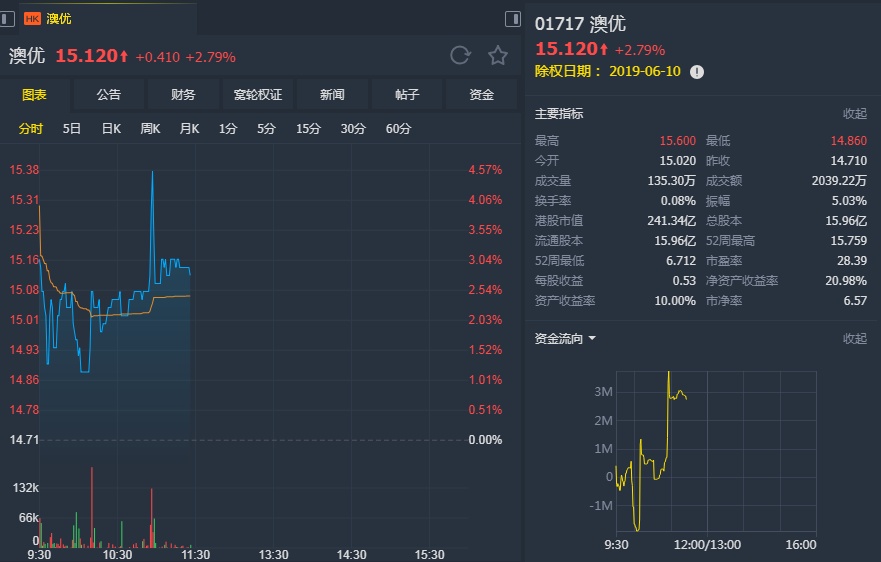Image resolution: width=881 pixels, height=562 pixels.
Task: Open the 新闻 tab
Action: click(332, 95)
